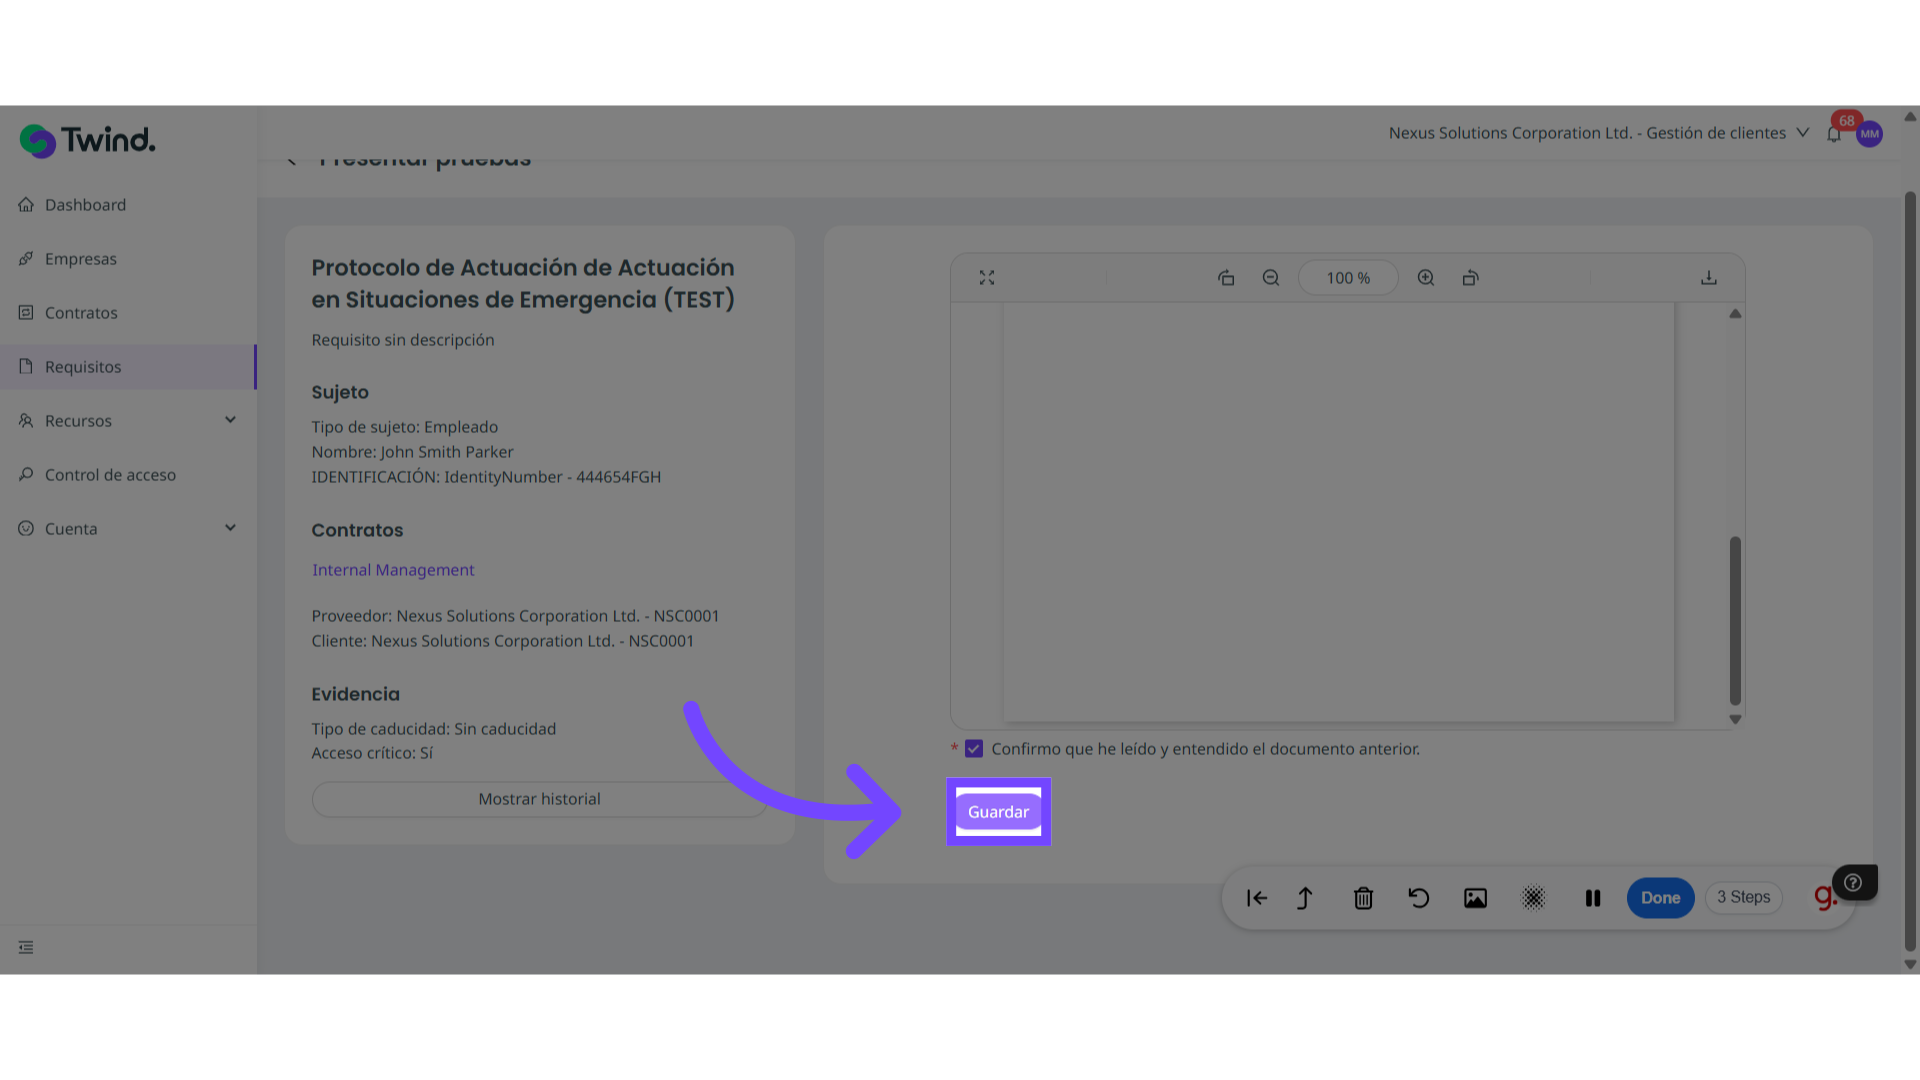This screenshot has width=1920, height=1080.
Task: Click the blur tool in recorder toolbar
Action: pos(1533,898)
